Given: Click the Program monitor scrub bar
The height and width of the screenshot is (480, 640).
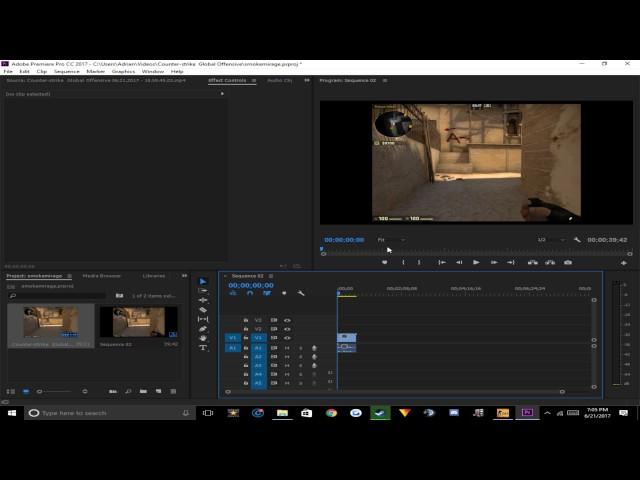Looking at the screenshot, I should coord(476,253).
